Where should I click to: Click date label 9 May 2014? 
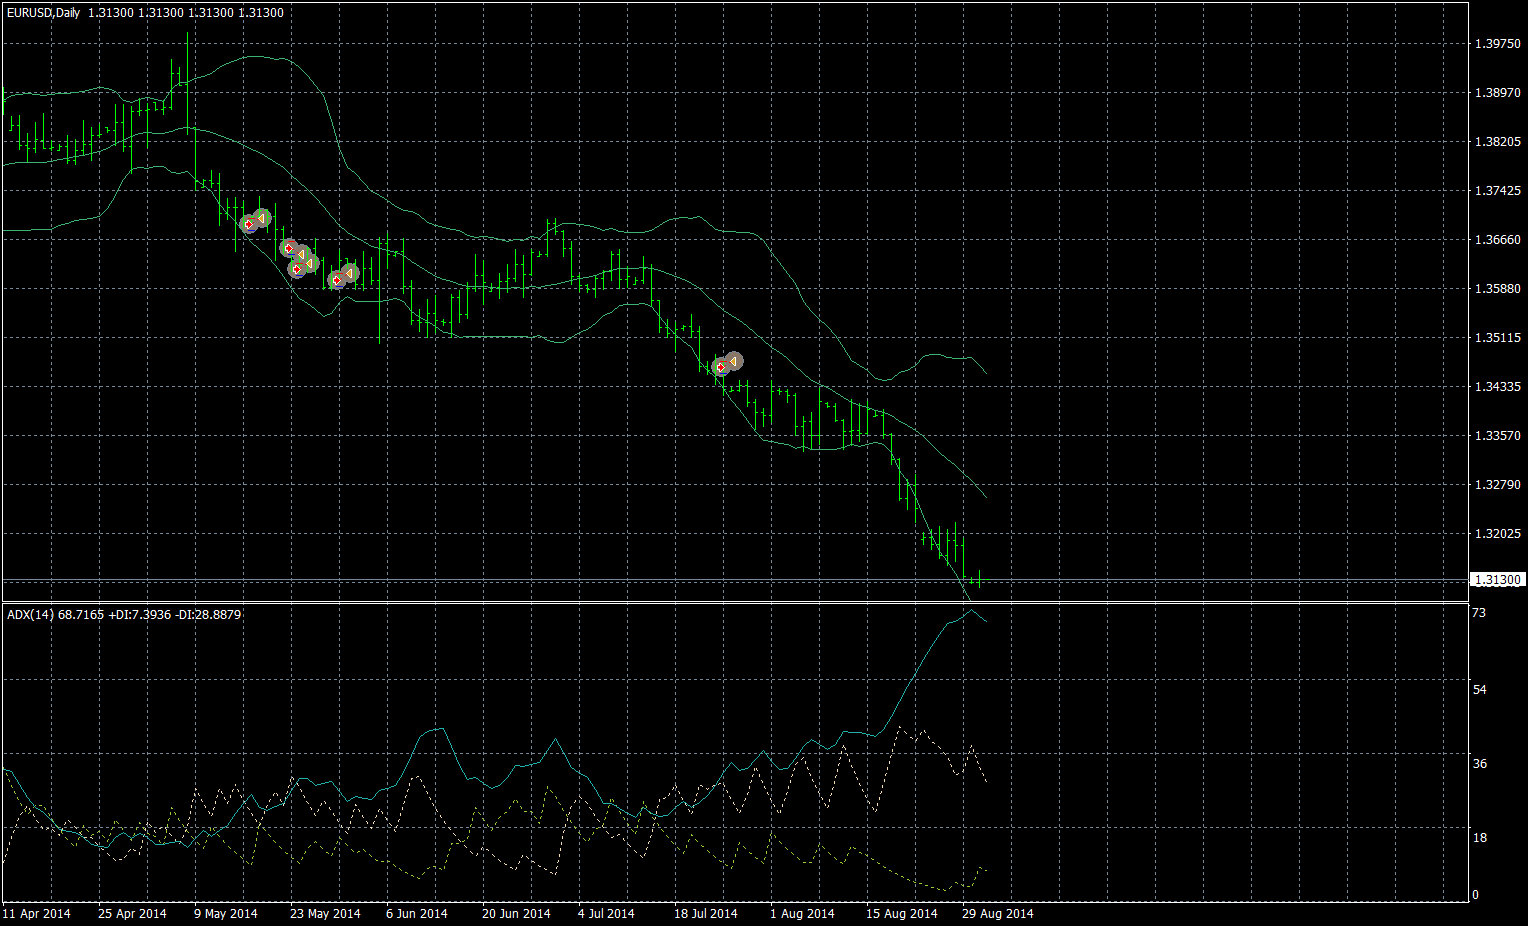(226, 913)
